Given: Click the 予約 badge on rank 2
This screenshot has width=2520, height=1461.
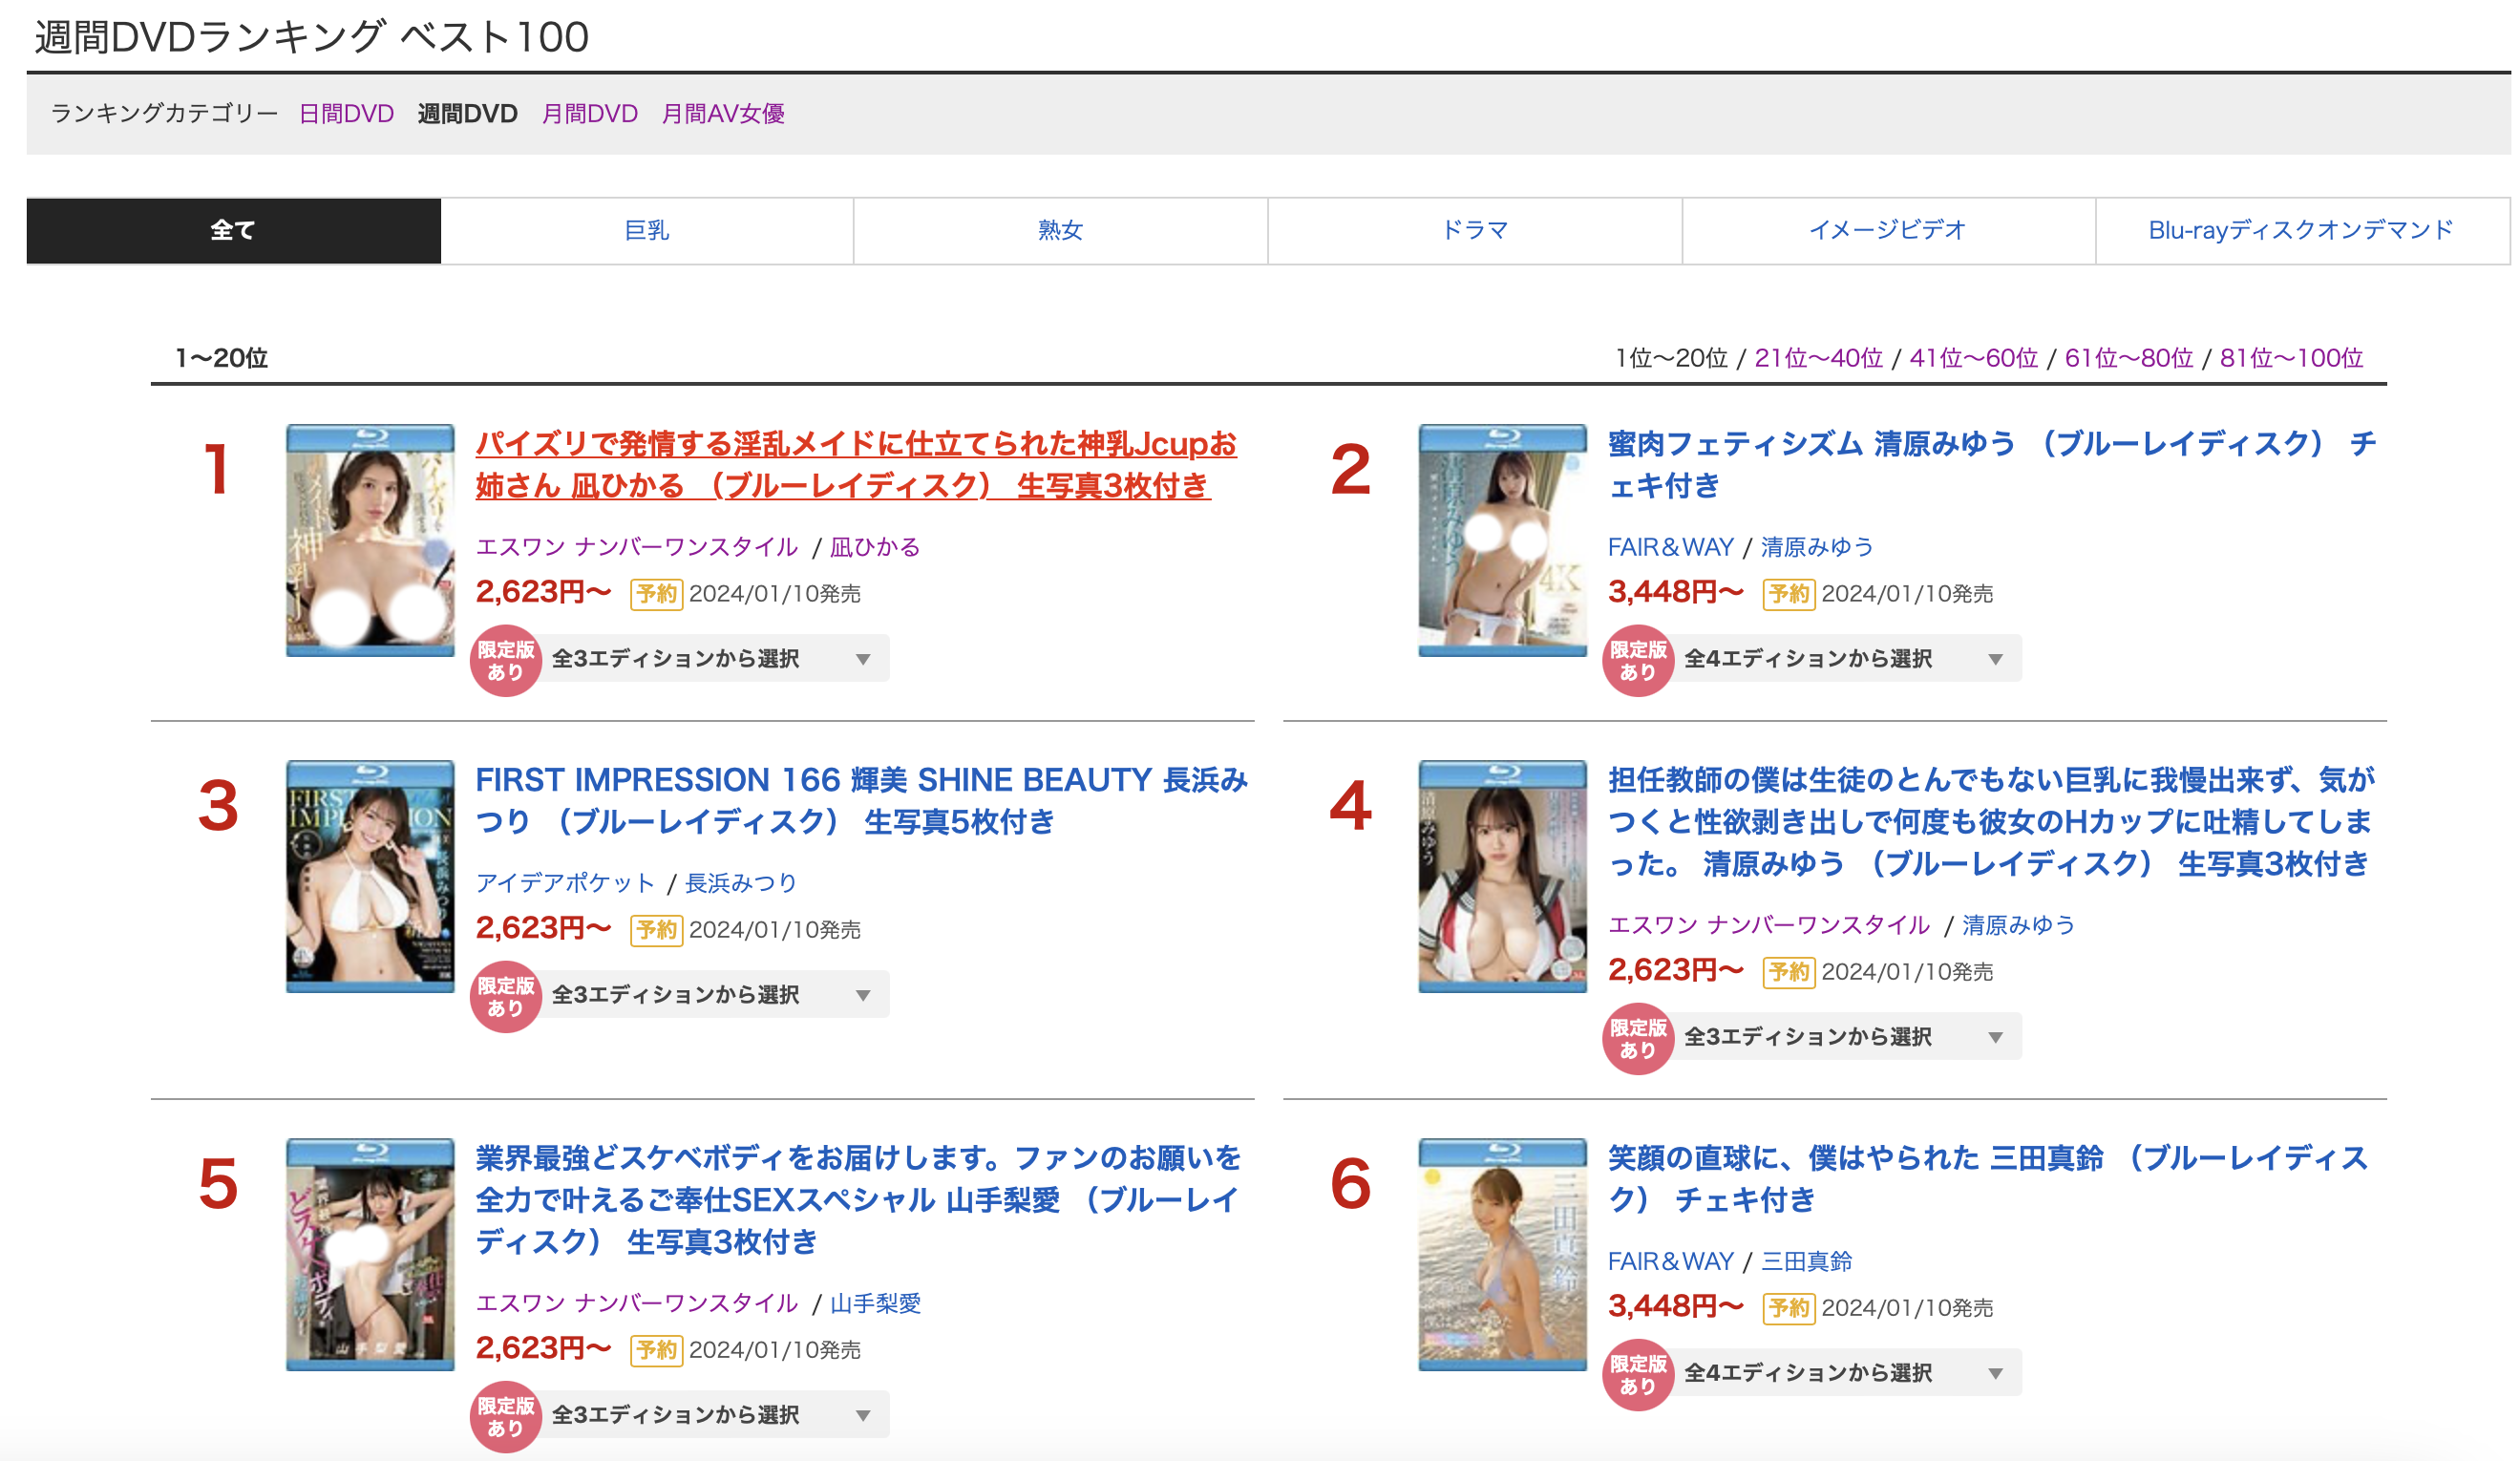Looking at the screenshot, I should coord(1788,594).
